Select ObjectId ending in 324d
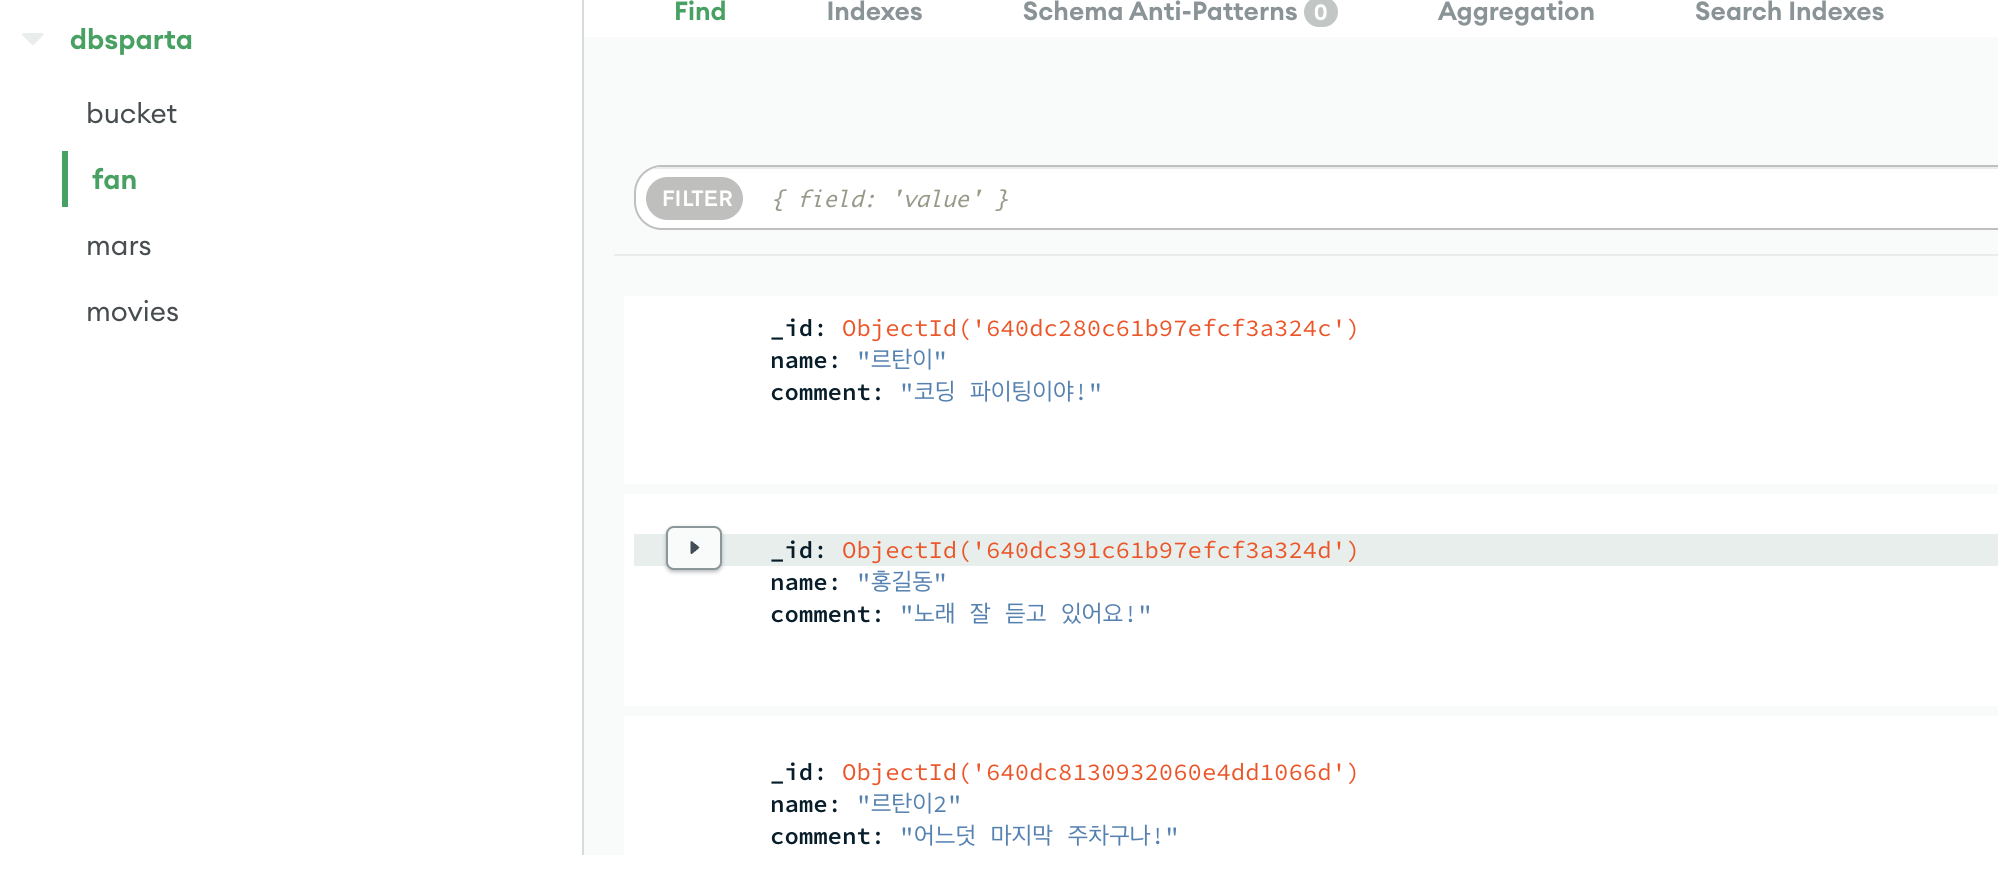 click(1100, 551)
